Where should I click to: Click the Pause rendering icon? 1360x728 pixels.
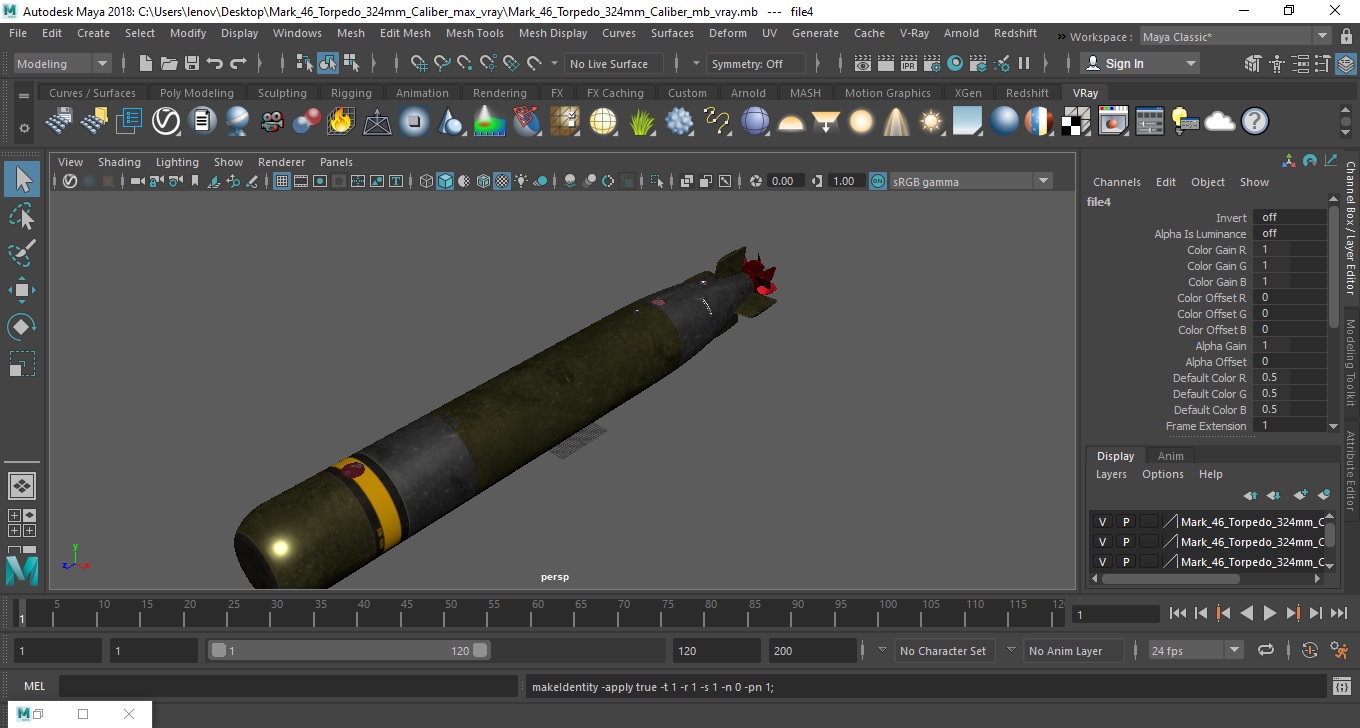pos(1024,63)
